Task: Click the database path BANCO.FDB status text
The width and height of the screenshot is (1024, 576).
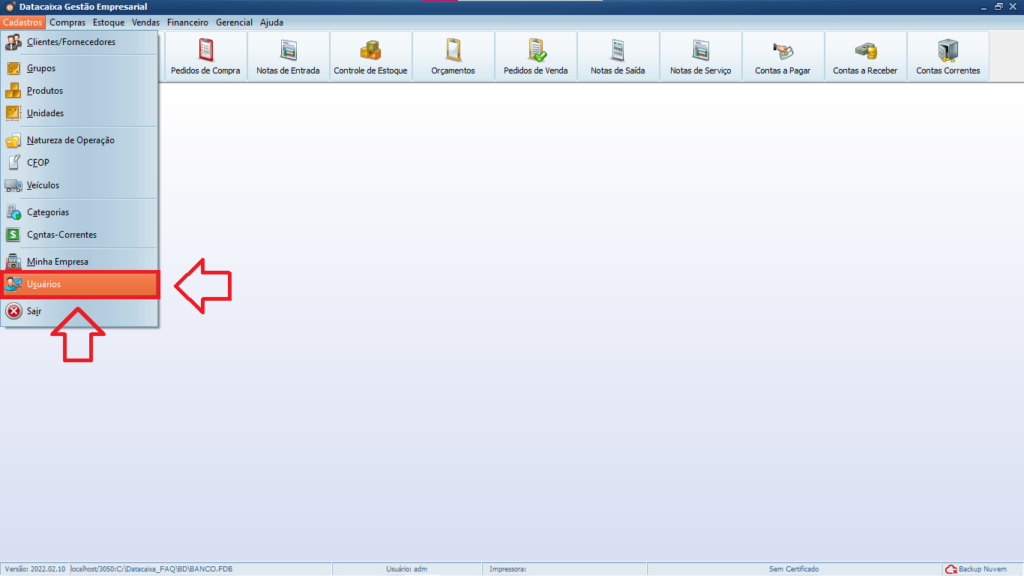Action: coord(152,569)
